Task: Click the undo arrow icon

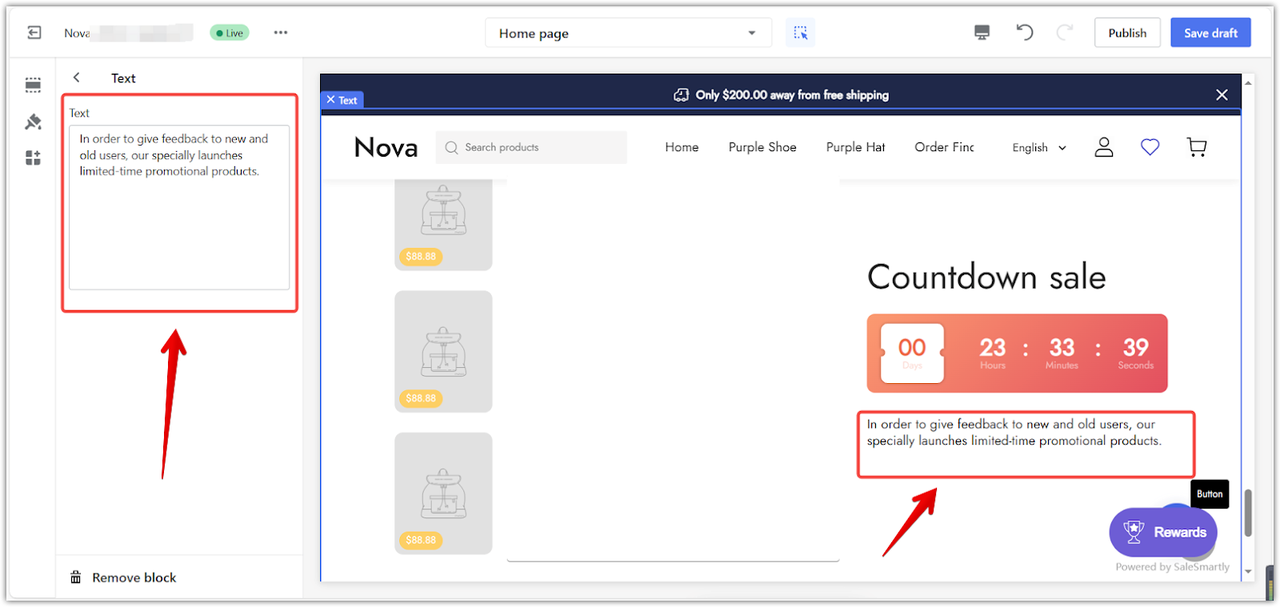Action: click(1024, 33)
